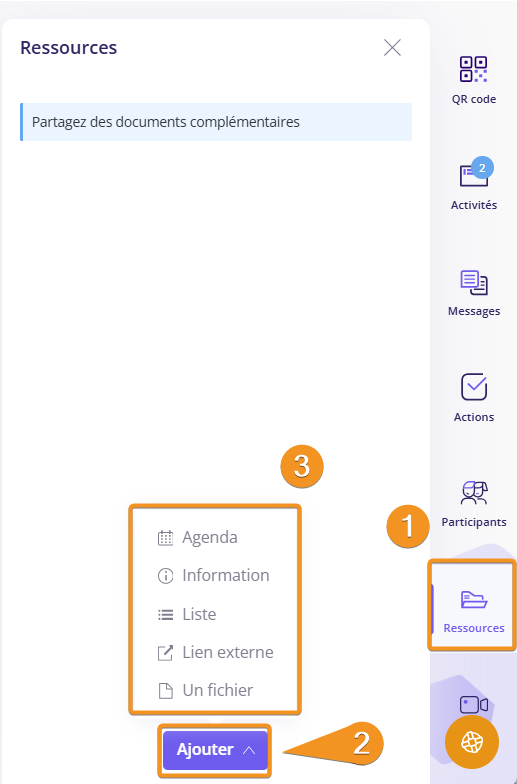This screenshot has width=517, height=784.
Task: Open the Actions checkmark icon
Action: click(474, 386)
